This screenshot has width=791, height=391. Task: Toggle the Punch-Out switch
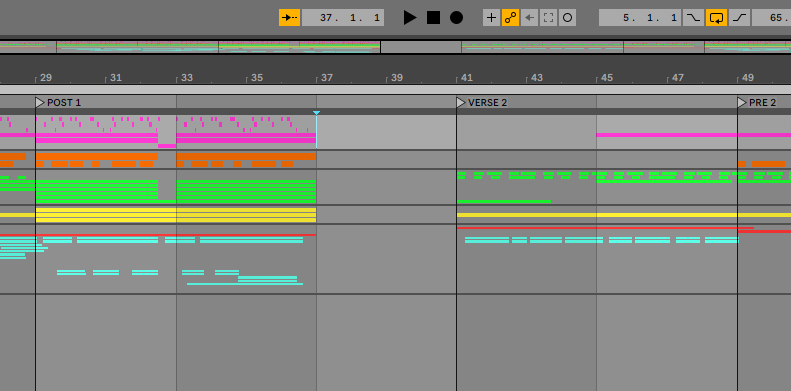pyautogui.click(x=740, y=18)
